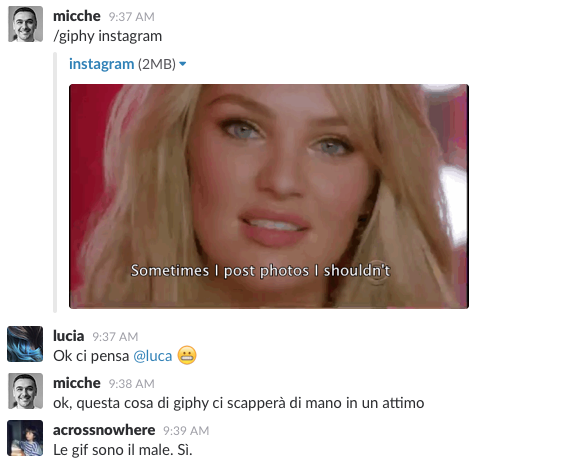Open lucia's blue-hair profile avatar
The height and width of the screenshot is (462, 570).
click(25, 344)
